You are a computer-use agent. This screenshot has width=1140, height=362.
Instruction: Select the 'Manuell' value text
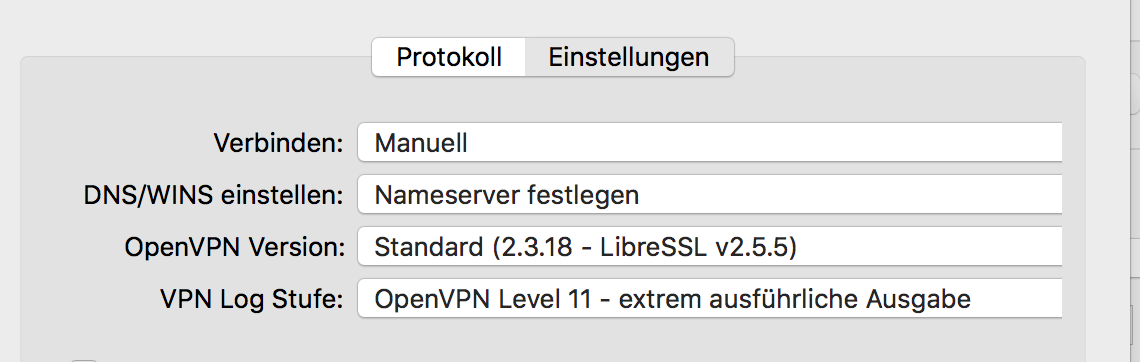[421, 142]
